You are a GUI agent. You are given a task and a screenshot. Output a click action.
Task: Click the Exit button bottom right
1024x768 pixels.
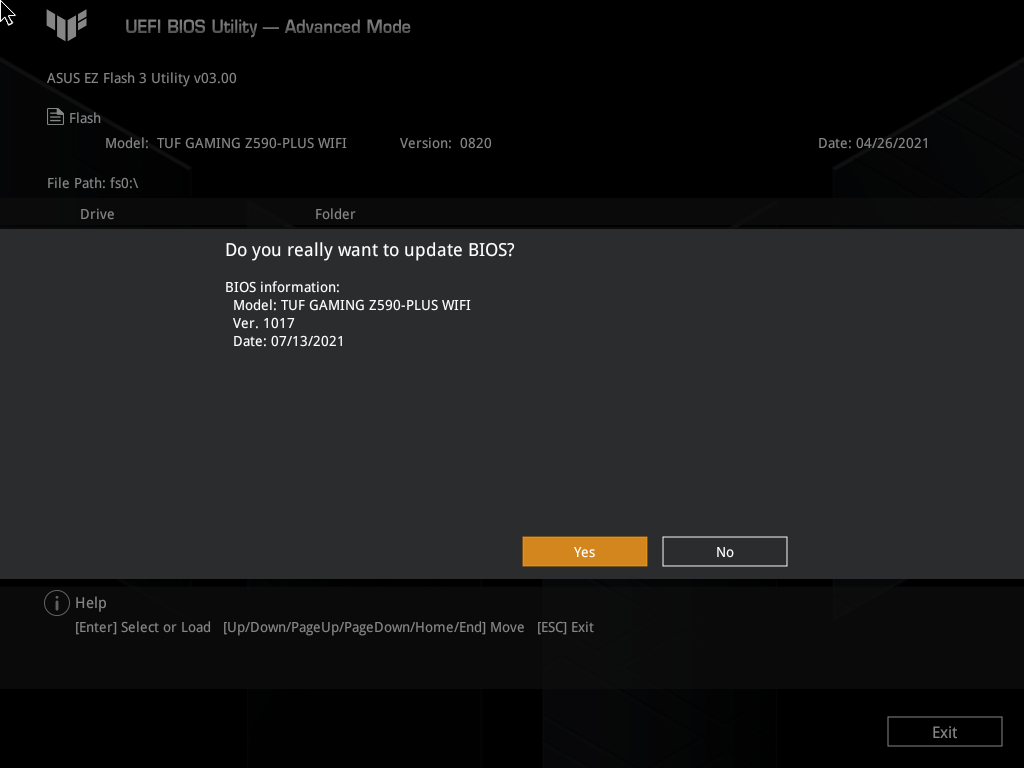tap(944, 731)
